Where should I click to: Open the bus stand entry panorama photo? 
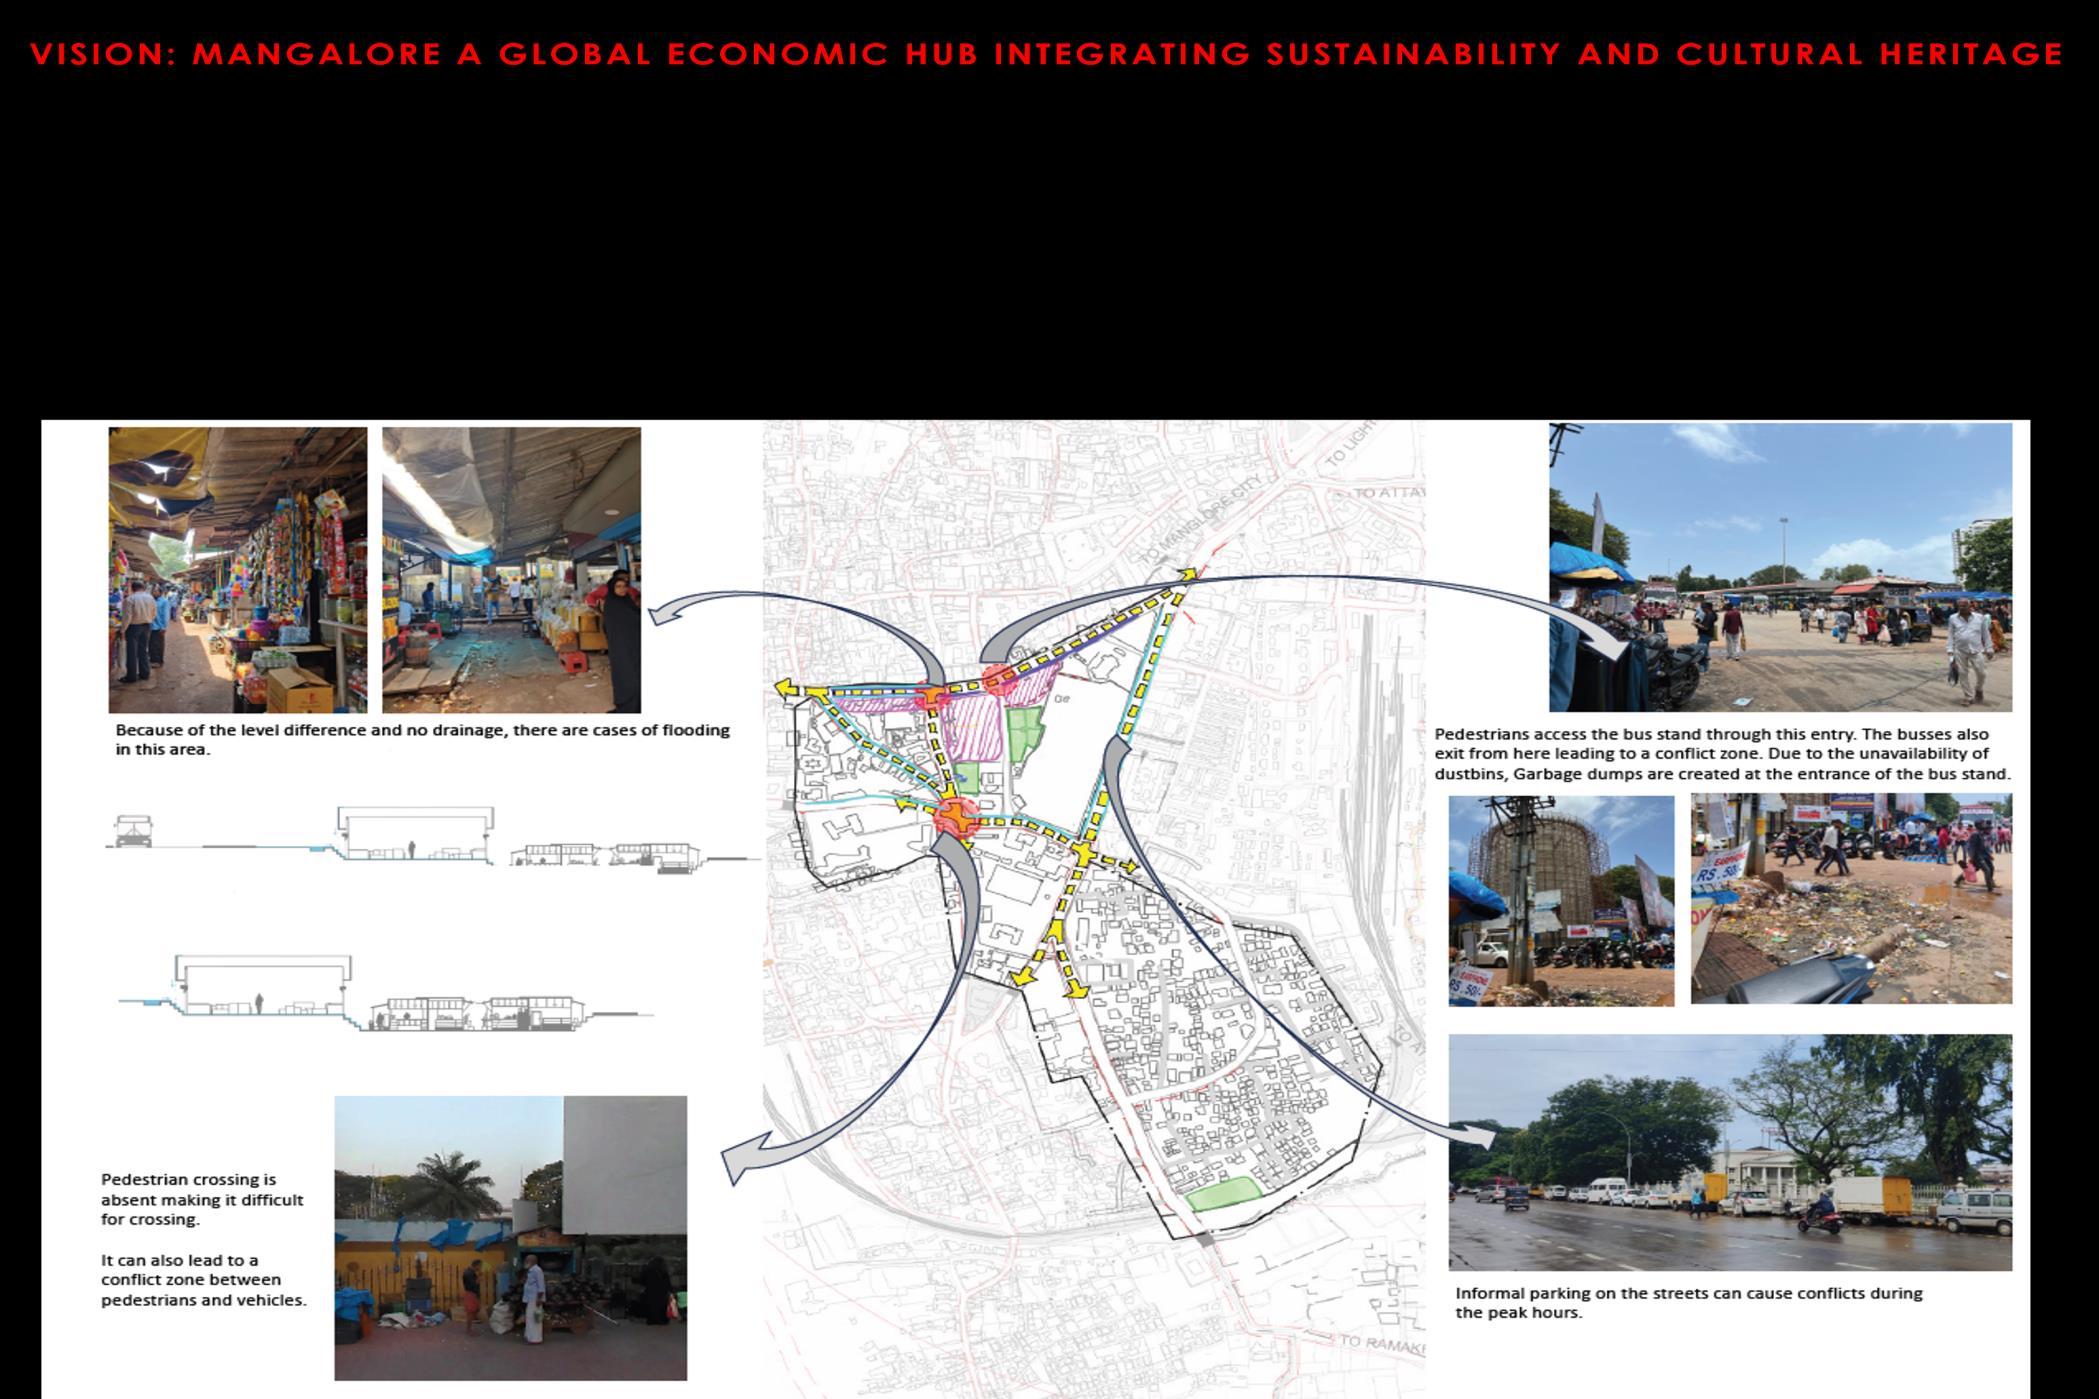click(x=1780, y=567)
